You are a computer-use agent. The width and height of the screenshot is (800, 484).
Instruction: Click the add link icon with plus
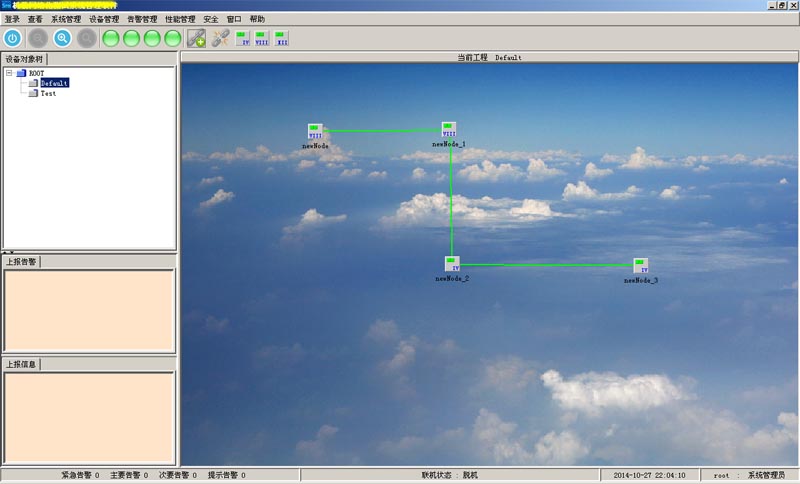197,39
